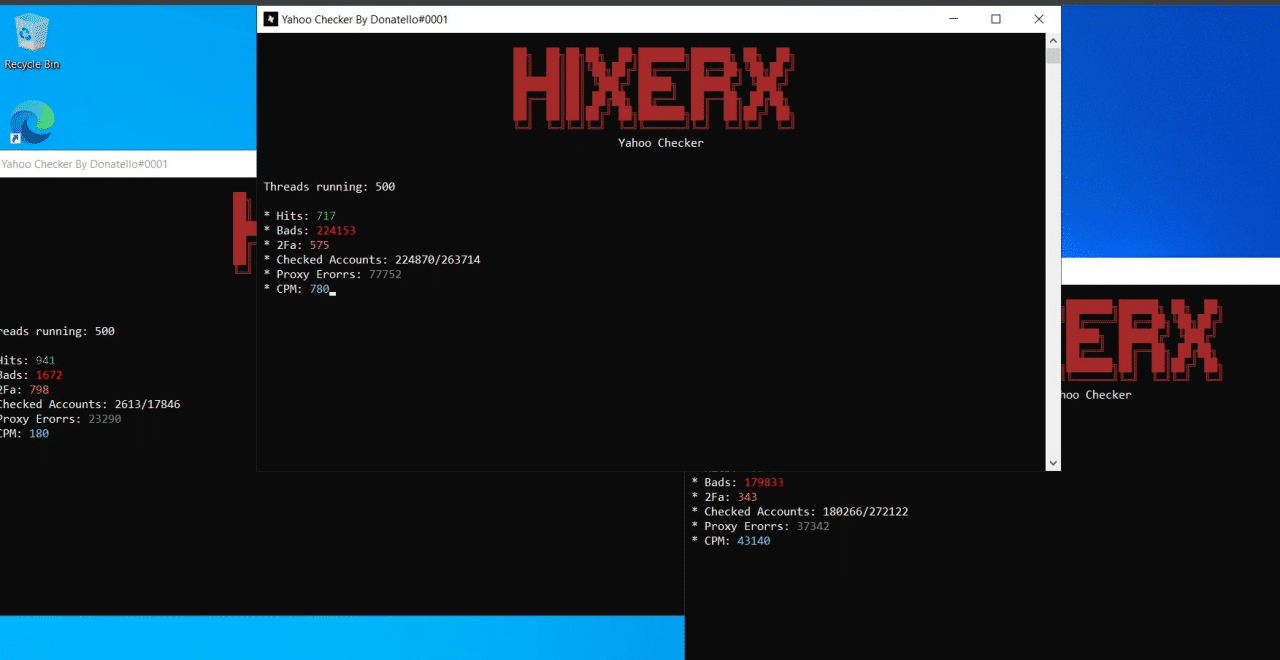The width and height of the screenshot is (1280, 660).
Task: Click the red HIXERX logo in the front console
Action: click(653, 88)
